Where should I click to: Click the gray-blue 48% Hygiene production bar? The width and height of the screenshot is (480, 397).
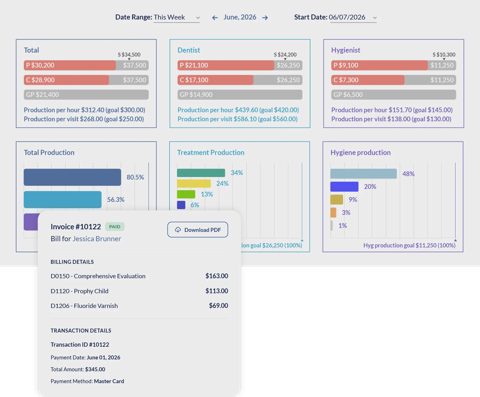pyautogui.click(x=364, y=174)
